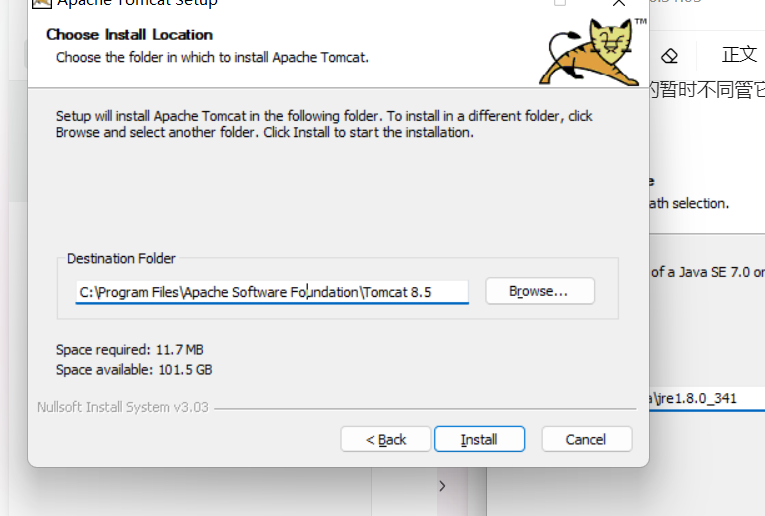This screenshot has width=765, height=516.
Task: Click the Destination Folder group label
Action: [121, 258]
